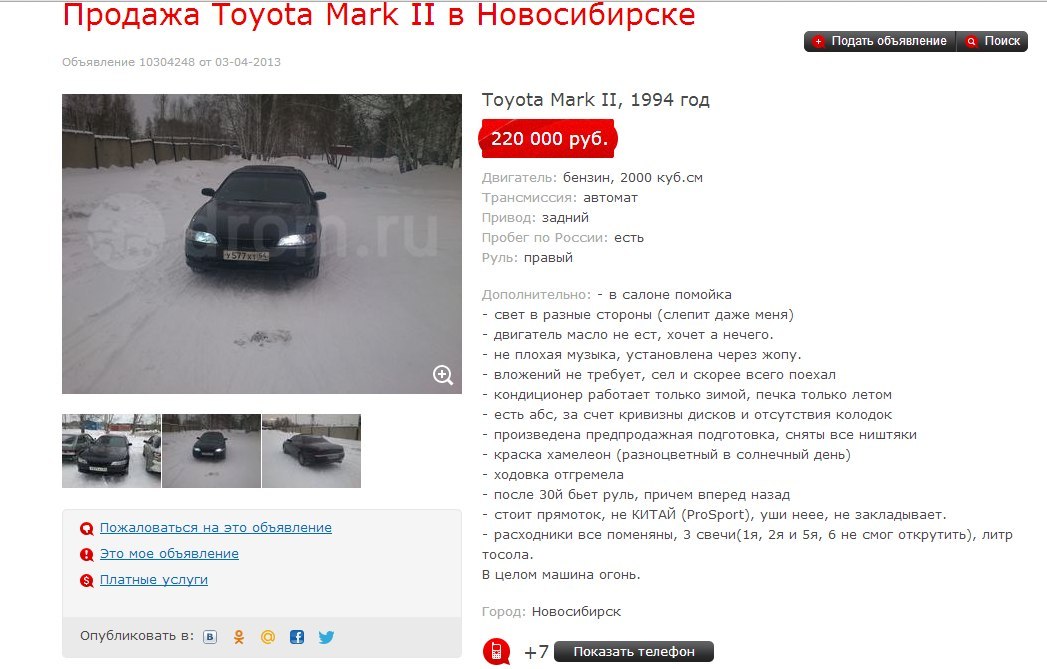Click Подать объявление button
1047x669 pixels.
point(880,41)
